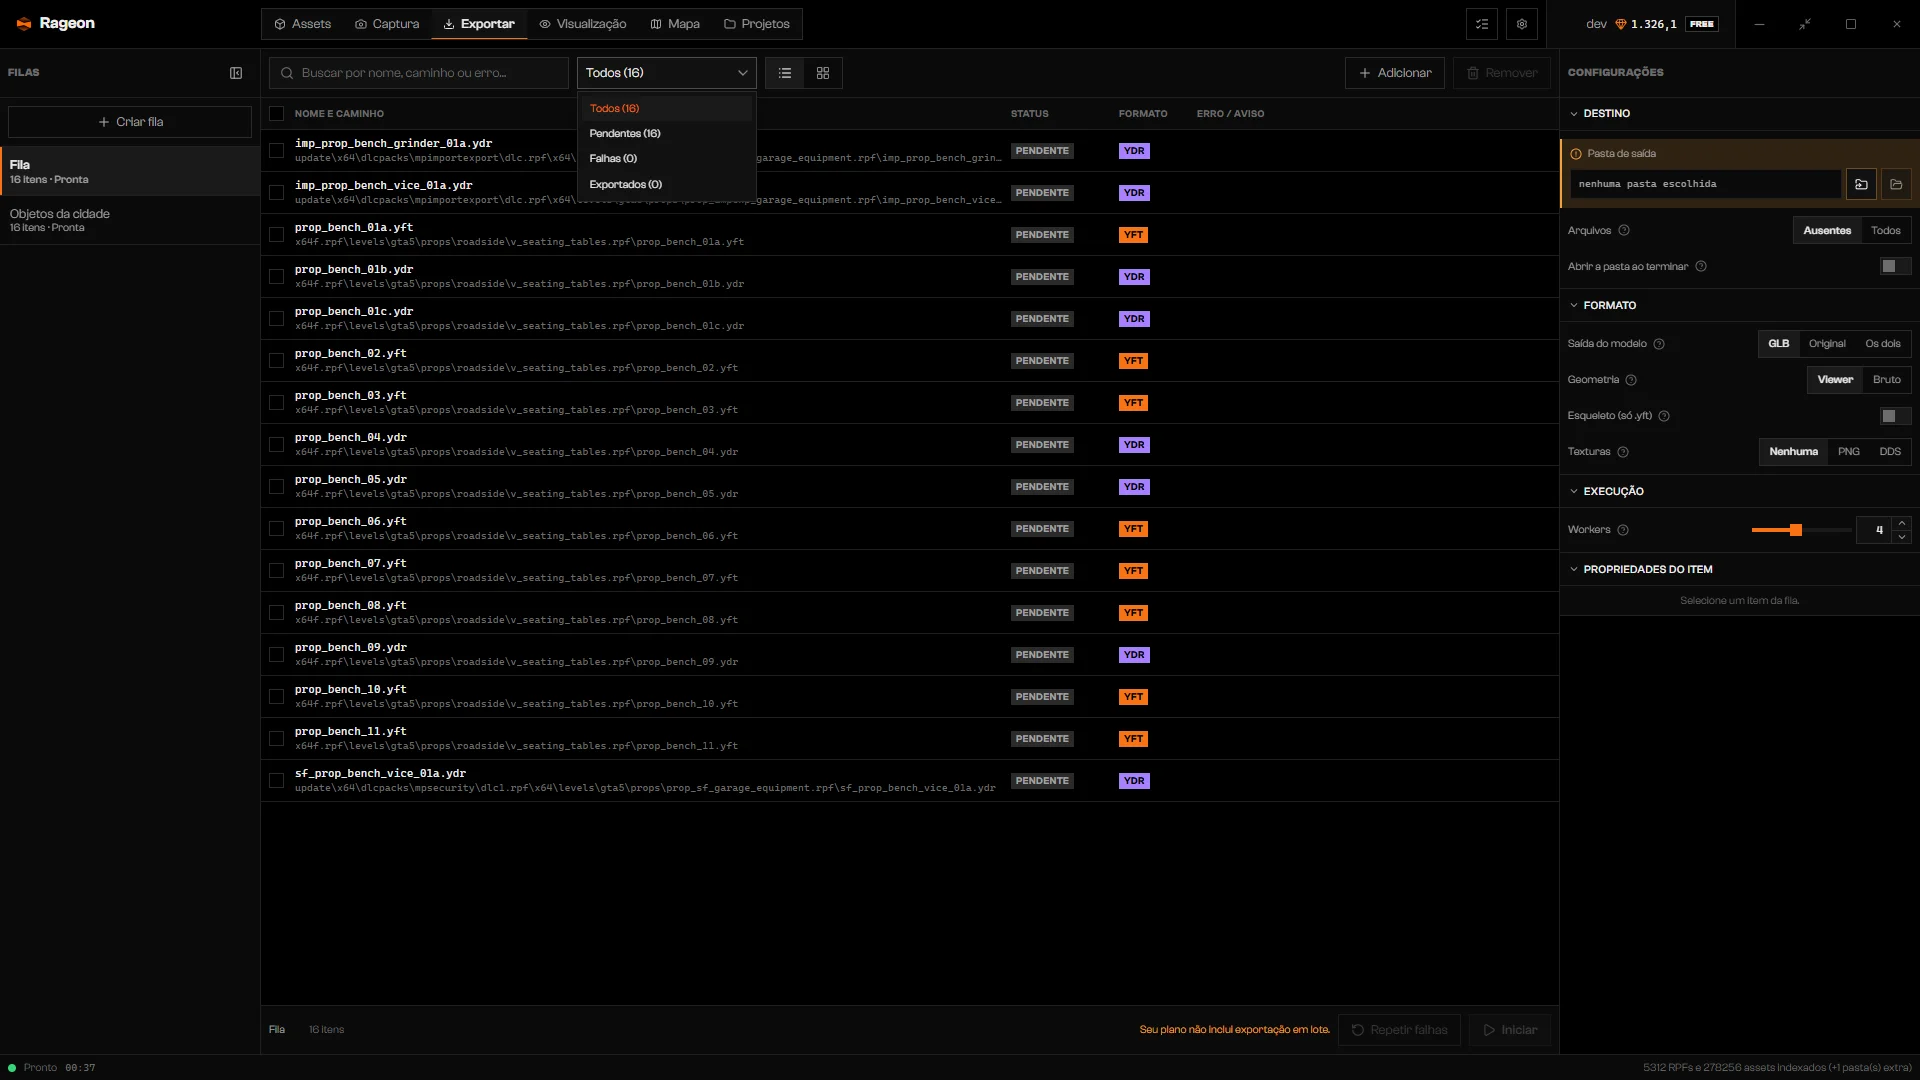1920x1080 pixels.
Task: Check the prop_bench_05.ydr row checkbox
Action: point(277,487)
